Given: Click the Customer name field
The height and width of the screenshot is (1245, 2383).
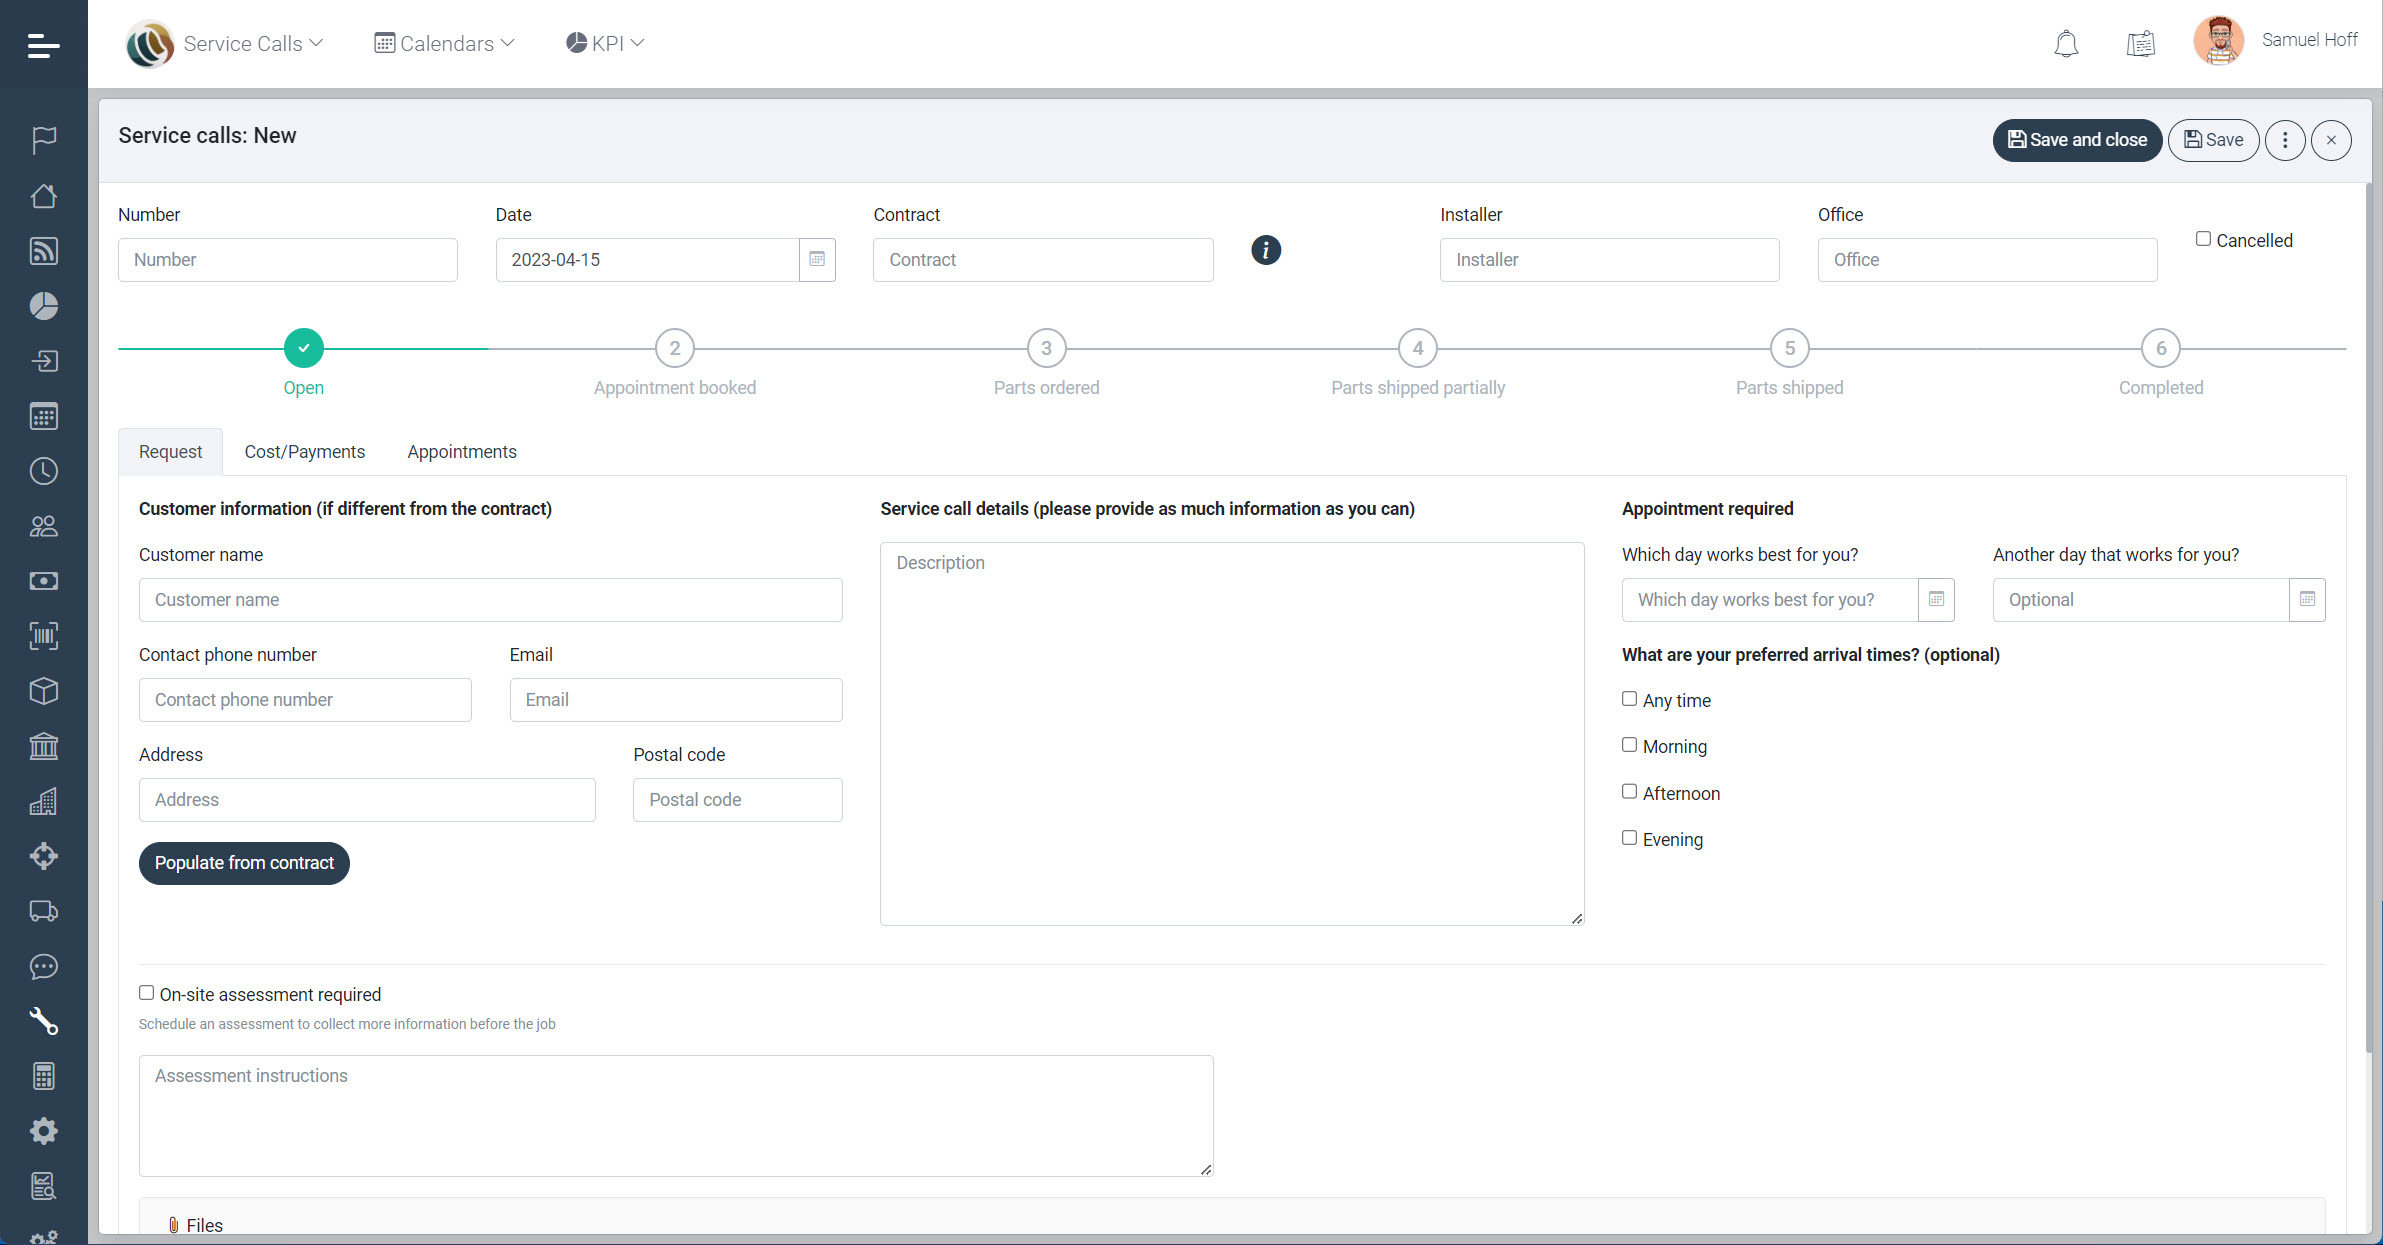Looking at the screenshot, I should [x=491, y=599].
